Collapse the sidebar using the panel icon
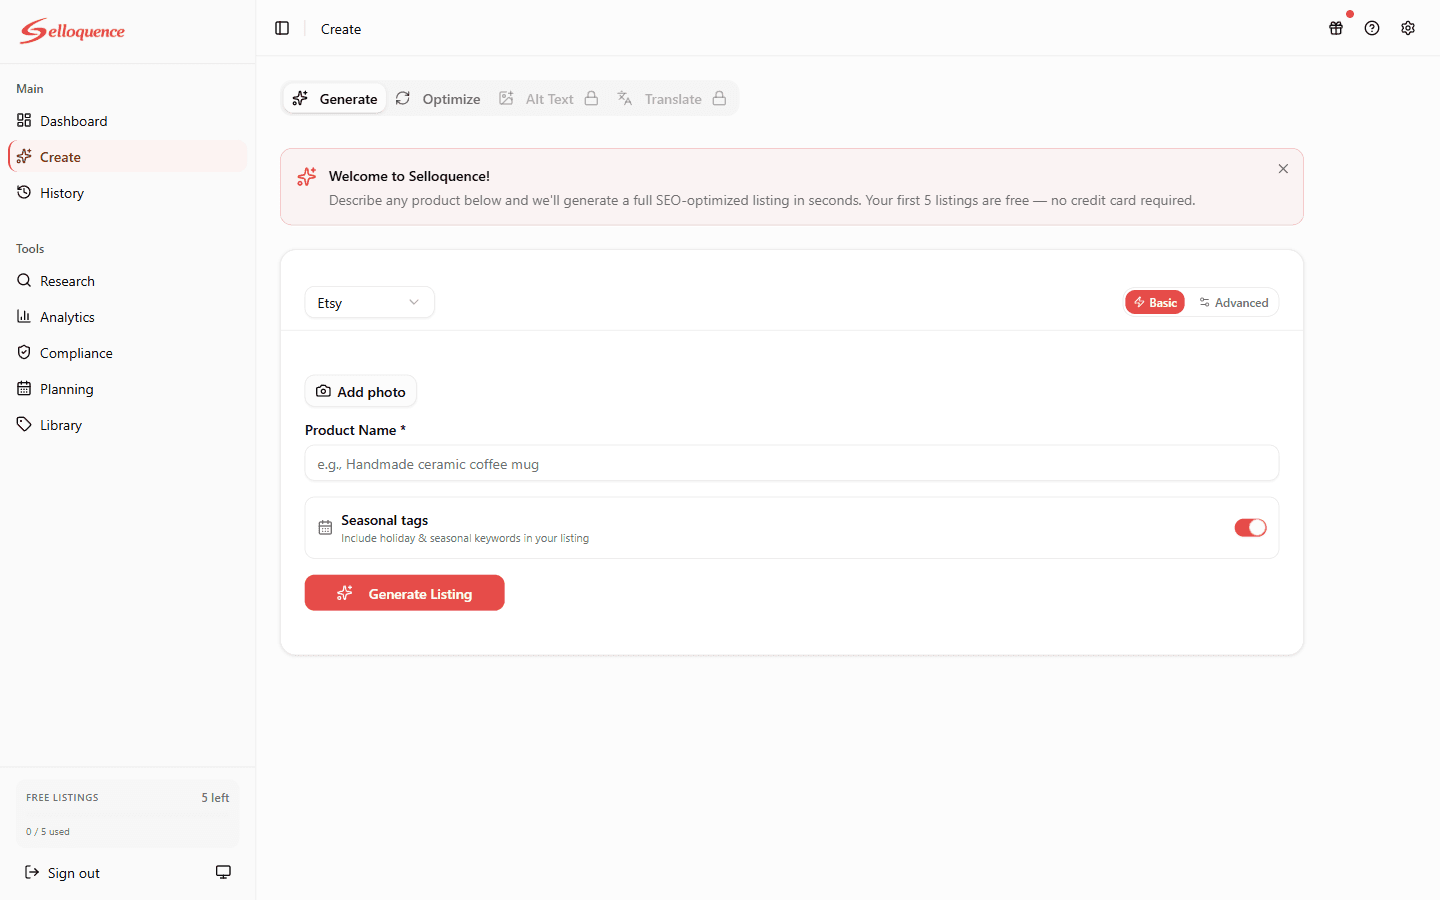Viewport: 1440px width, 900px height. tap(282, 28)
